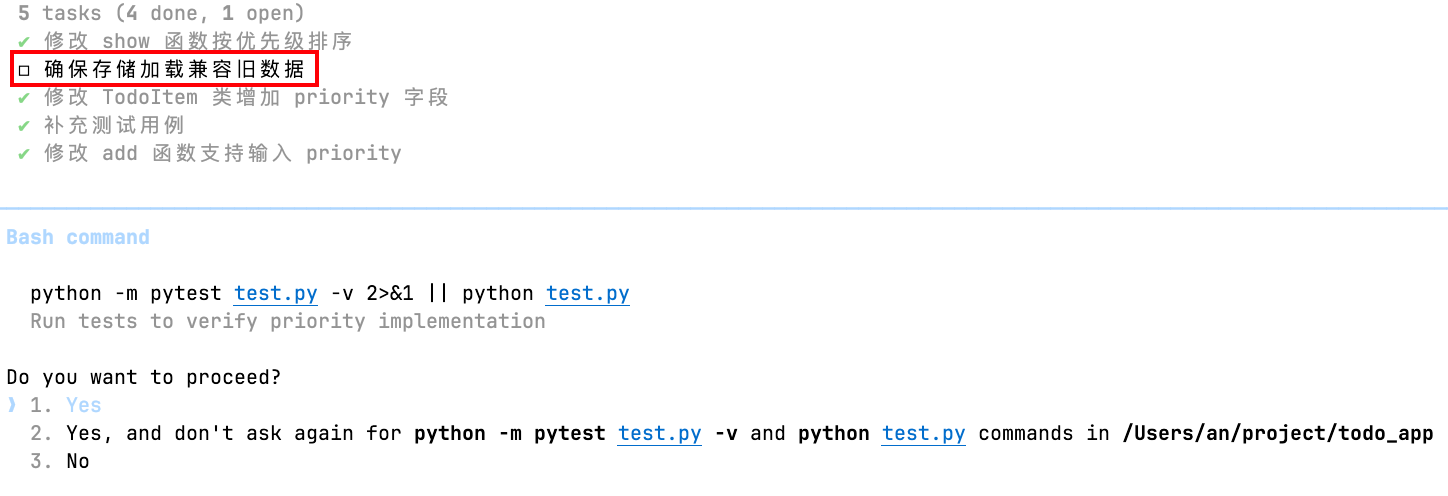
Task: Click test.py link after bold "python" in option 2
Action: pyautogui.click(x=923, y=433)
